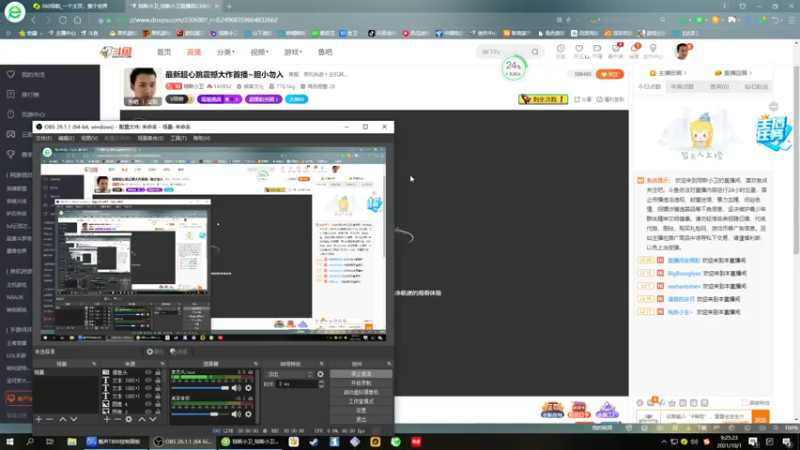Toggle visibility of first text source
This screenshot has height=450, width=800.
(148, 380)
